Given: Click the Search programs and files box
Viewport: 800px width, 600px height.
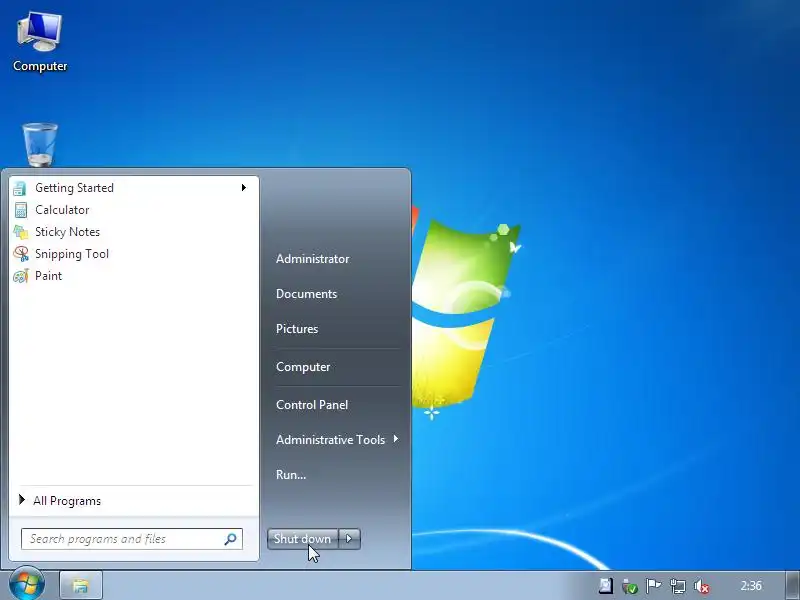Looking at the screenshot, I should point(132,539).
